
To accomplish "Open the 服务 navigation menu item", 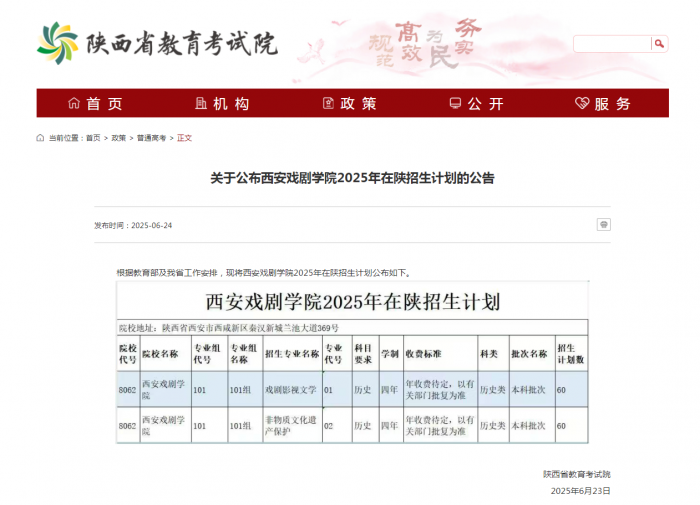I will 603,104.
